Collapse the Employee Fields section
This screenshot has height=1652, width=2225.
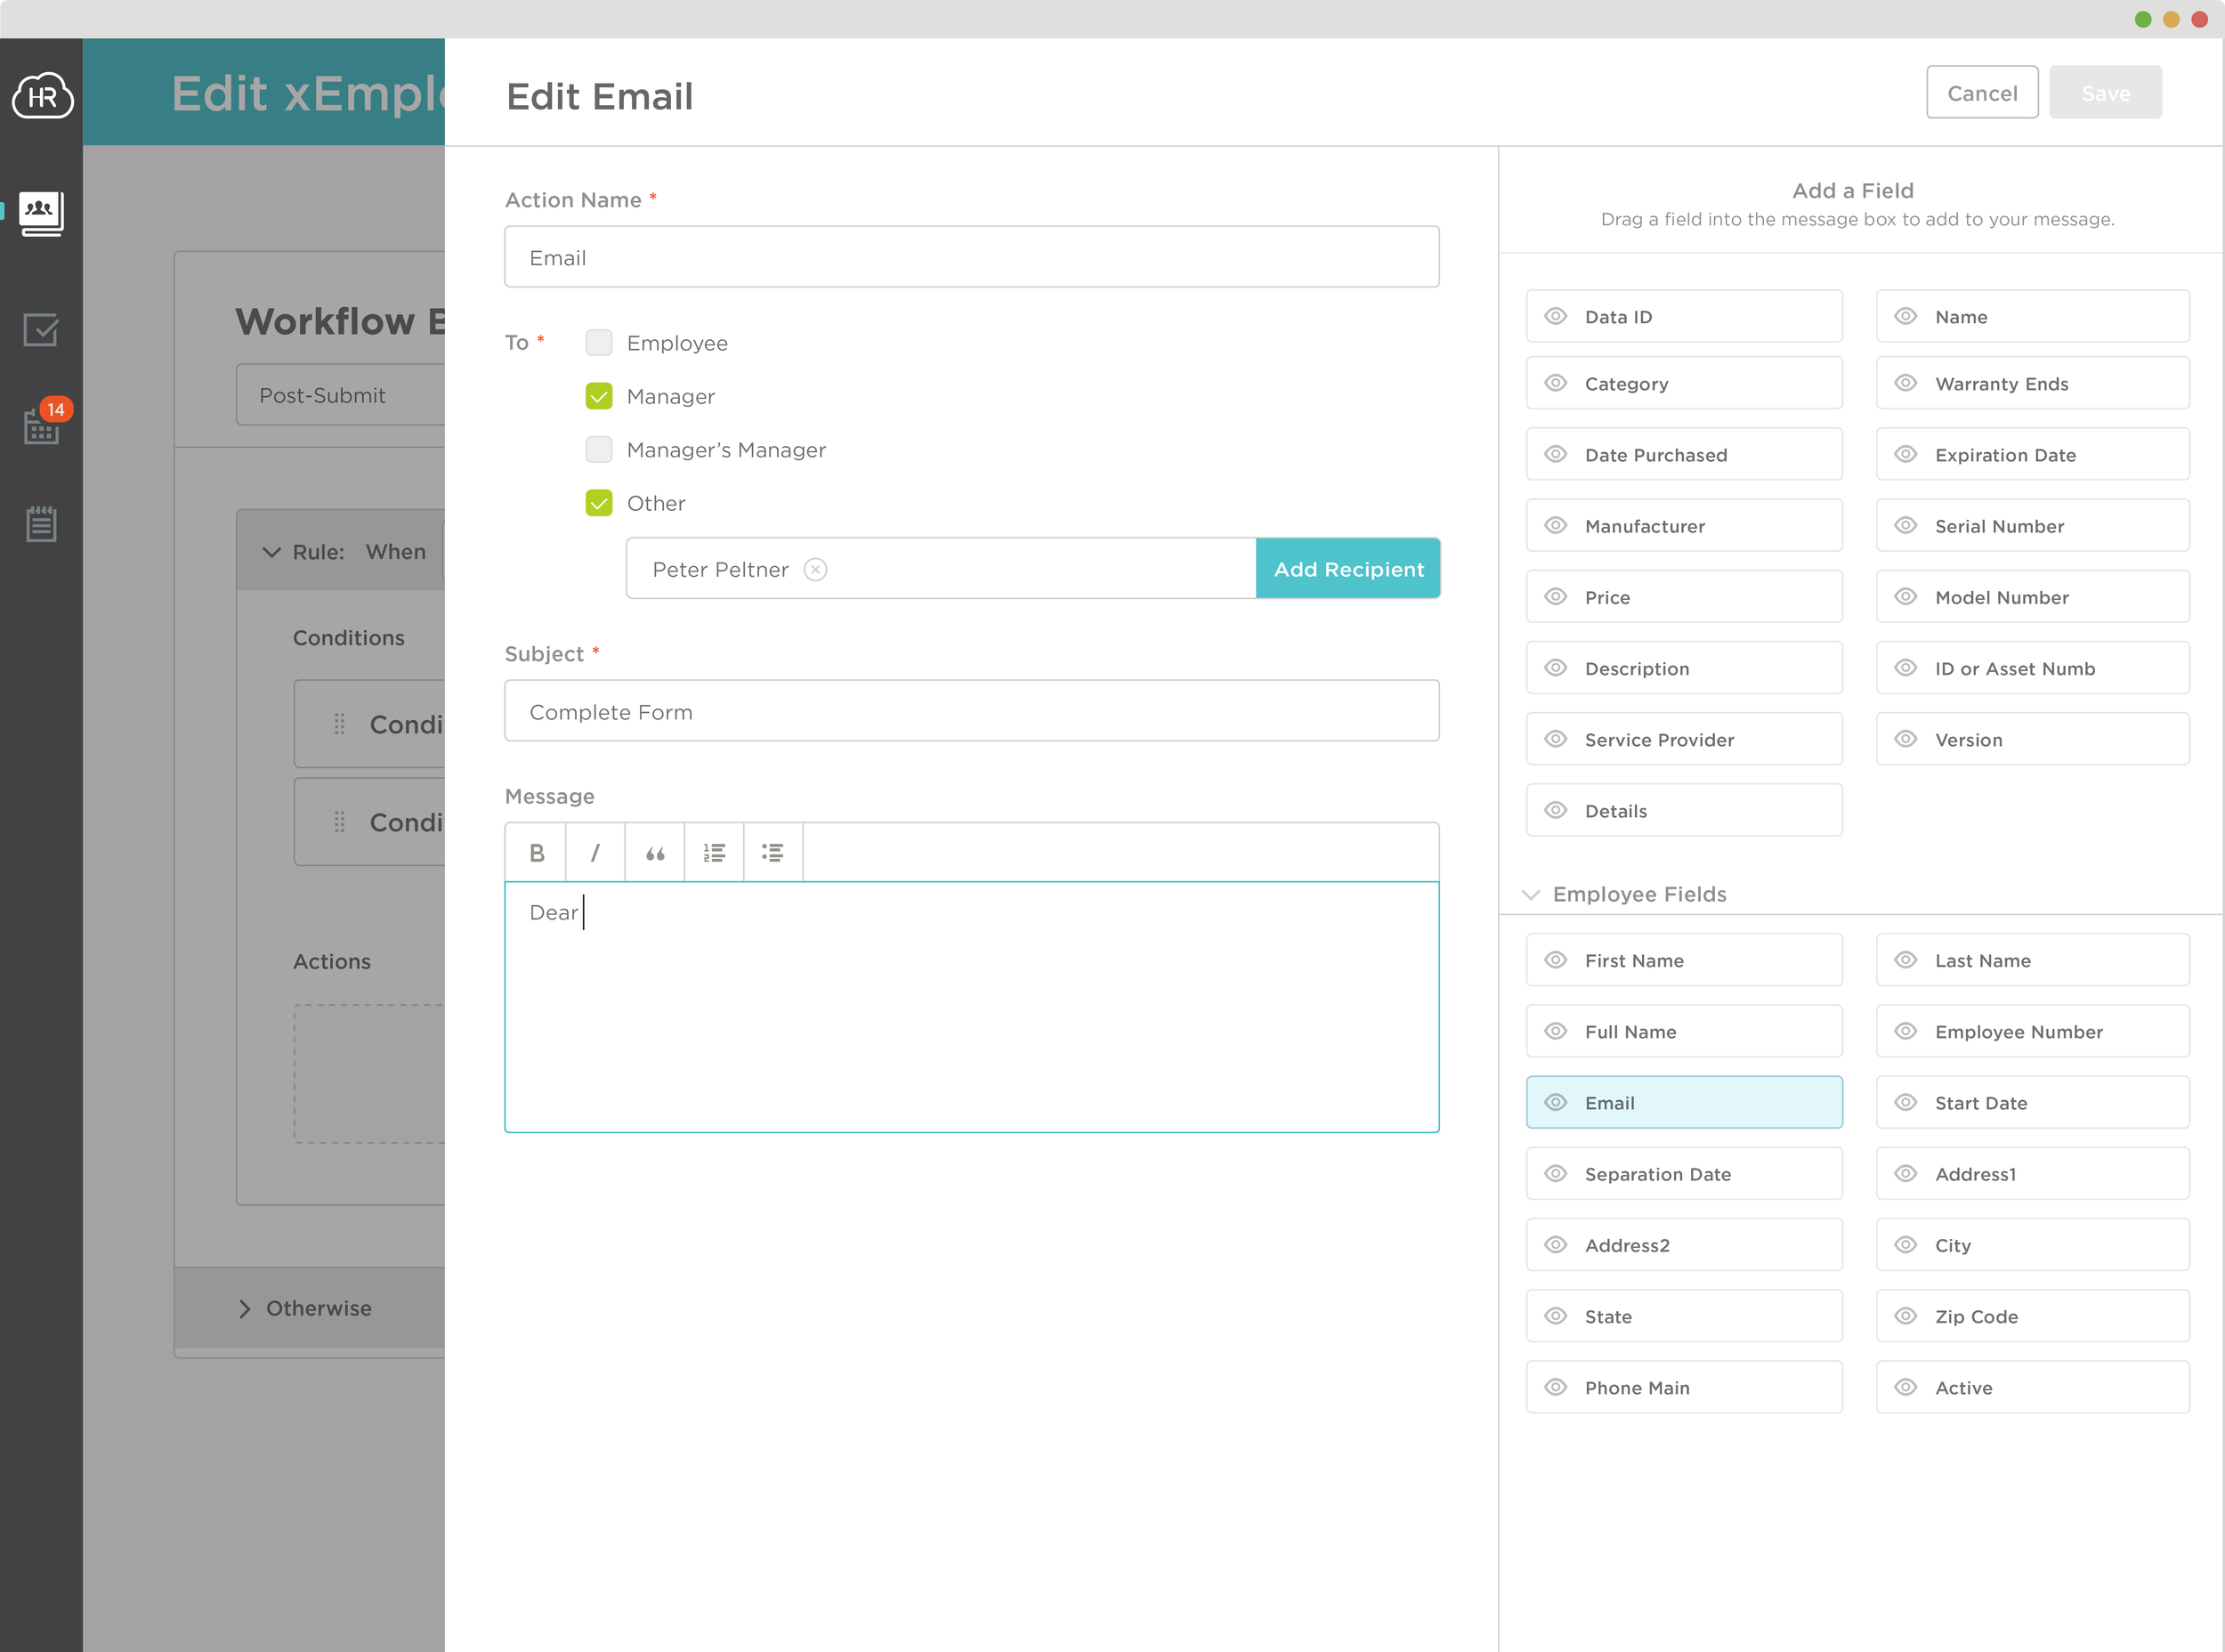pyautogui.click(x=1531, y=894)
